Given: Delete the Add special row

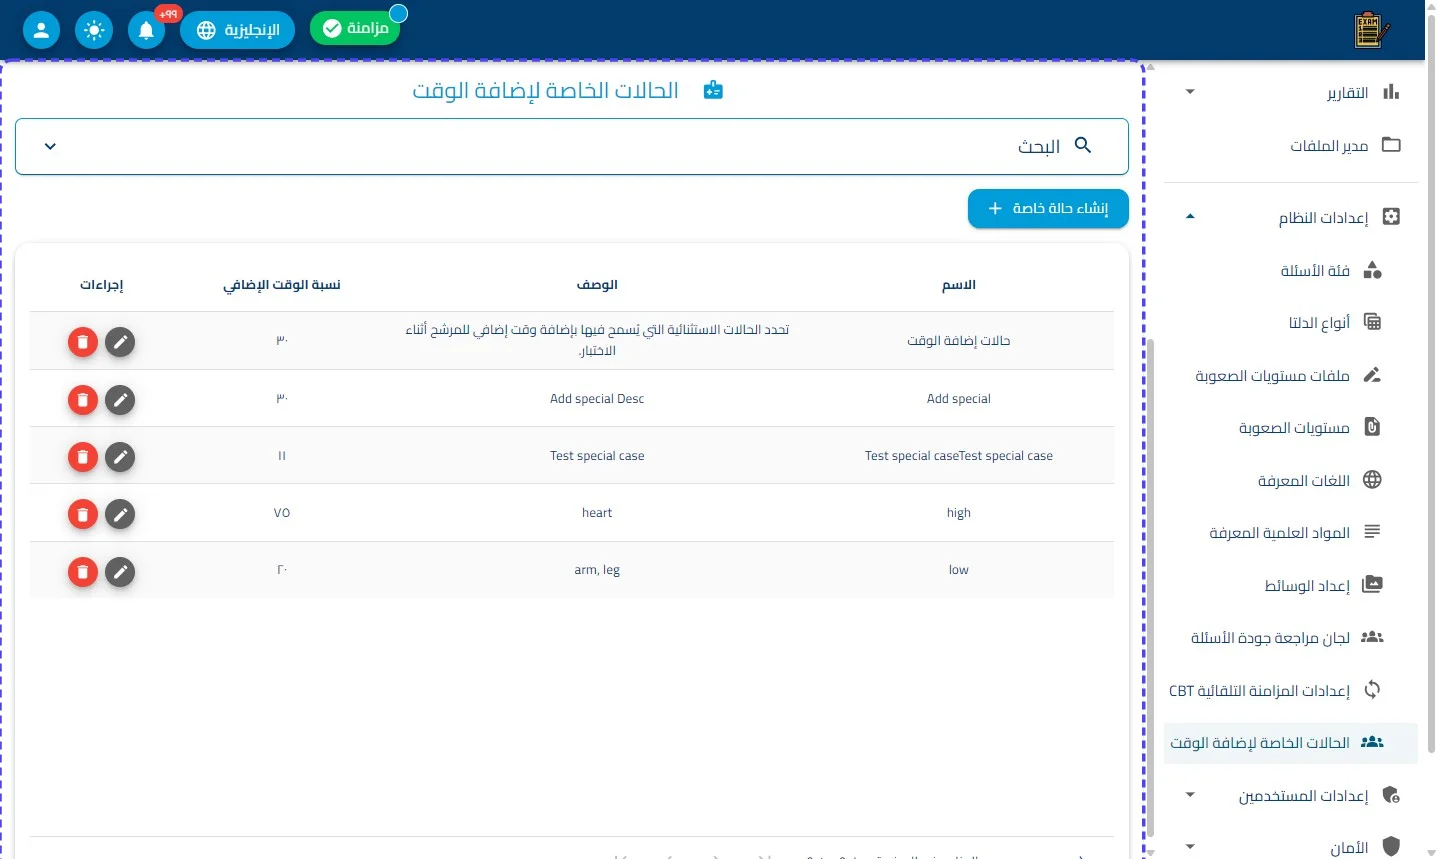Looking at the screenshot, I should [83, 400].
